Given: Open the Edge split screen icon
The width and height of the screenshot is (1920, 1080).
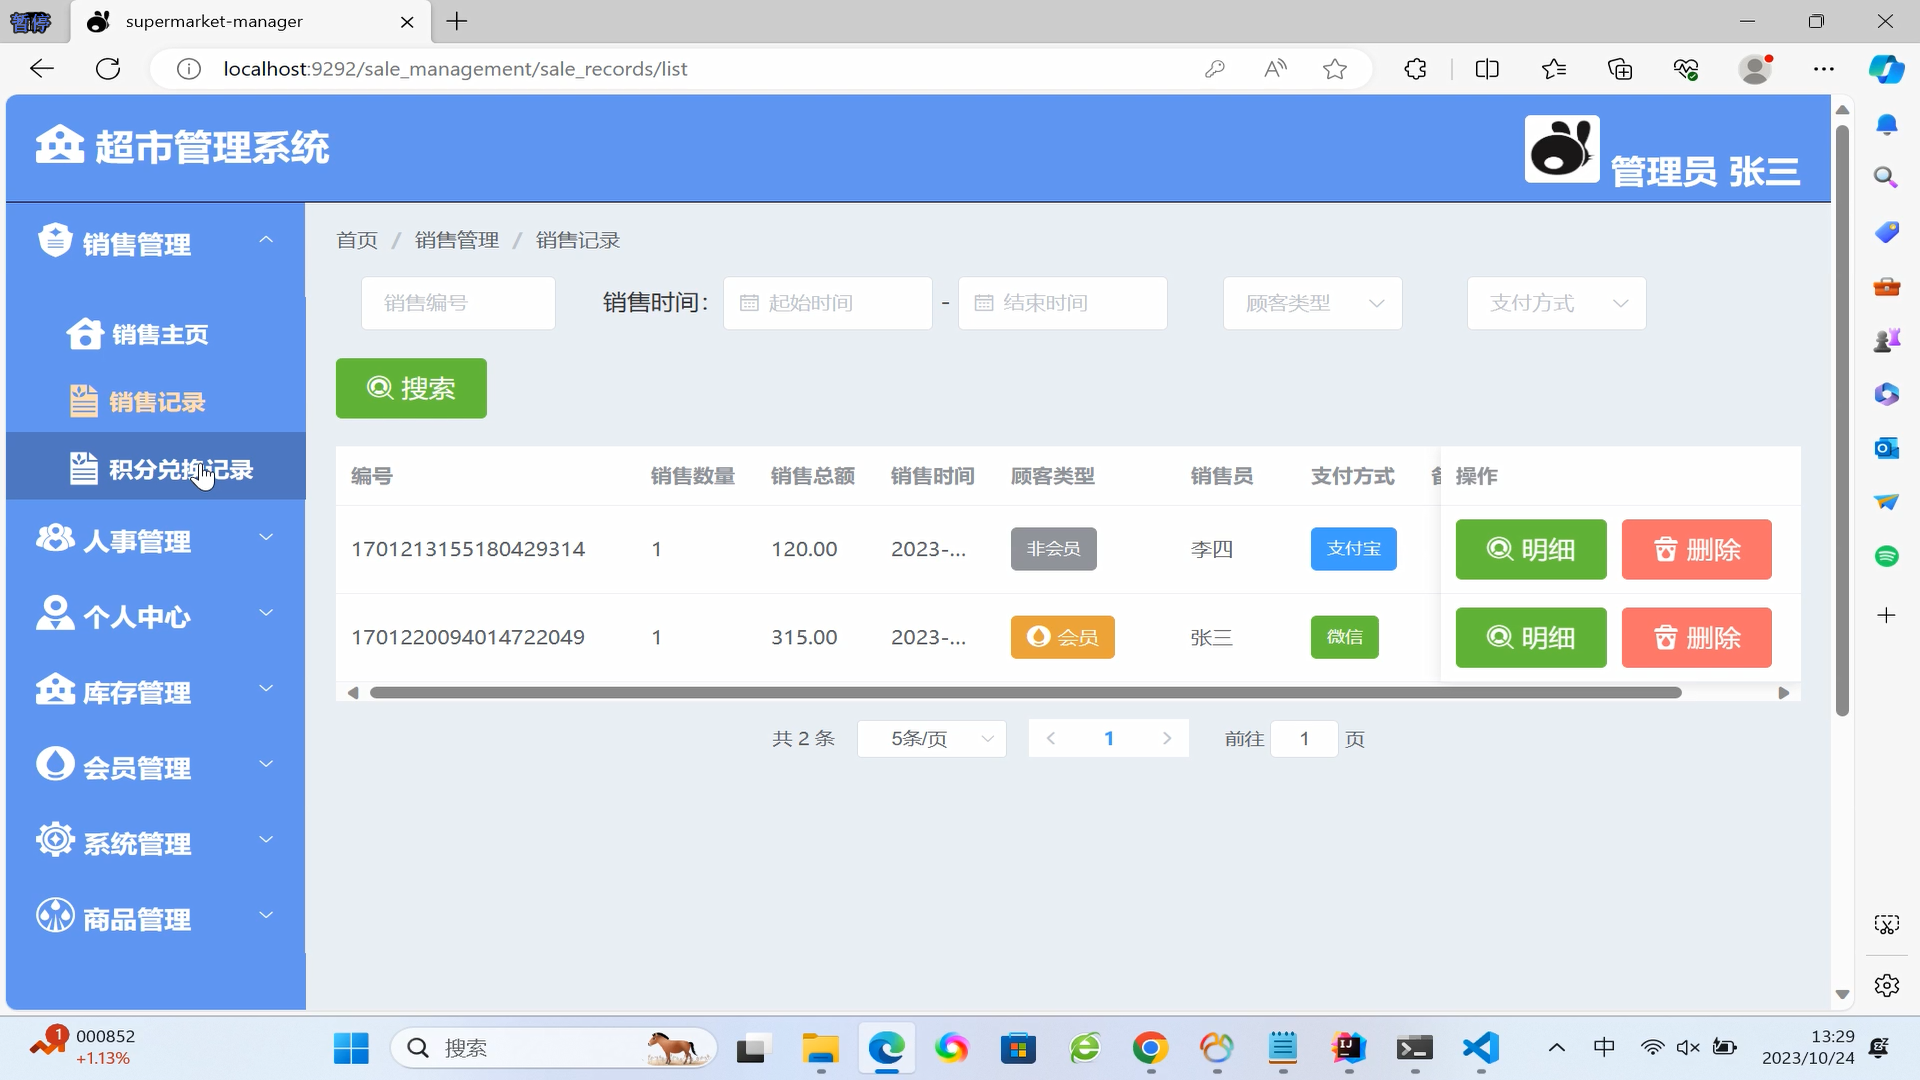Looking at the screenshot, I should pyautogui.click(x=1486, y=69).
